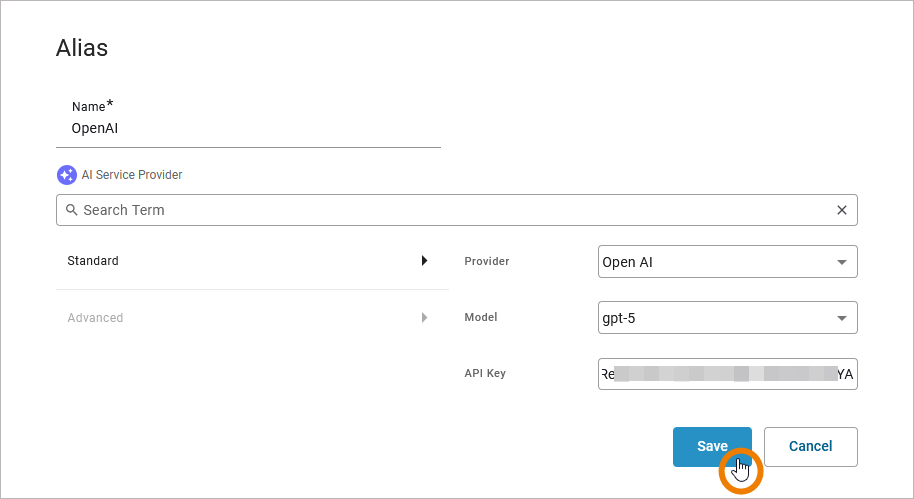Expand the Standard category arrow
The width and height of the screenshot is (914, 499).
(x=424, y=261)
